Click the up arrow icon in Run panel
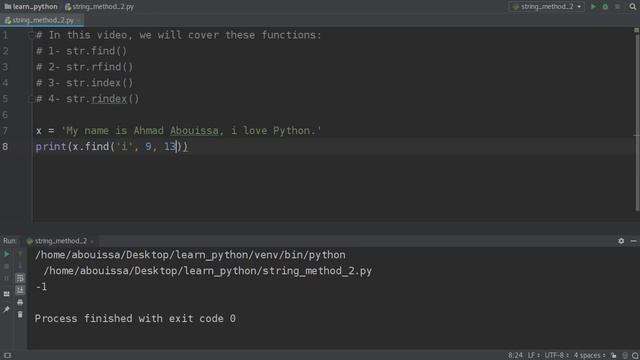Screen dimensions: 640x360 (20, 254)
